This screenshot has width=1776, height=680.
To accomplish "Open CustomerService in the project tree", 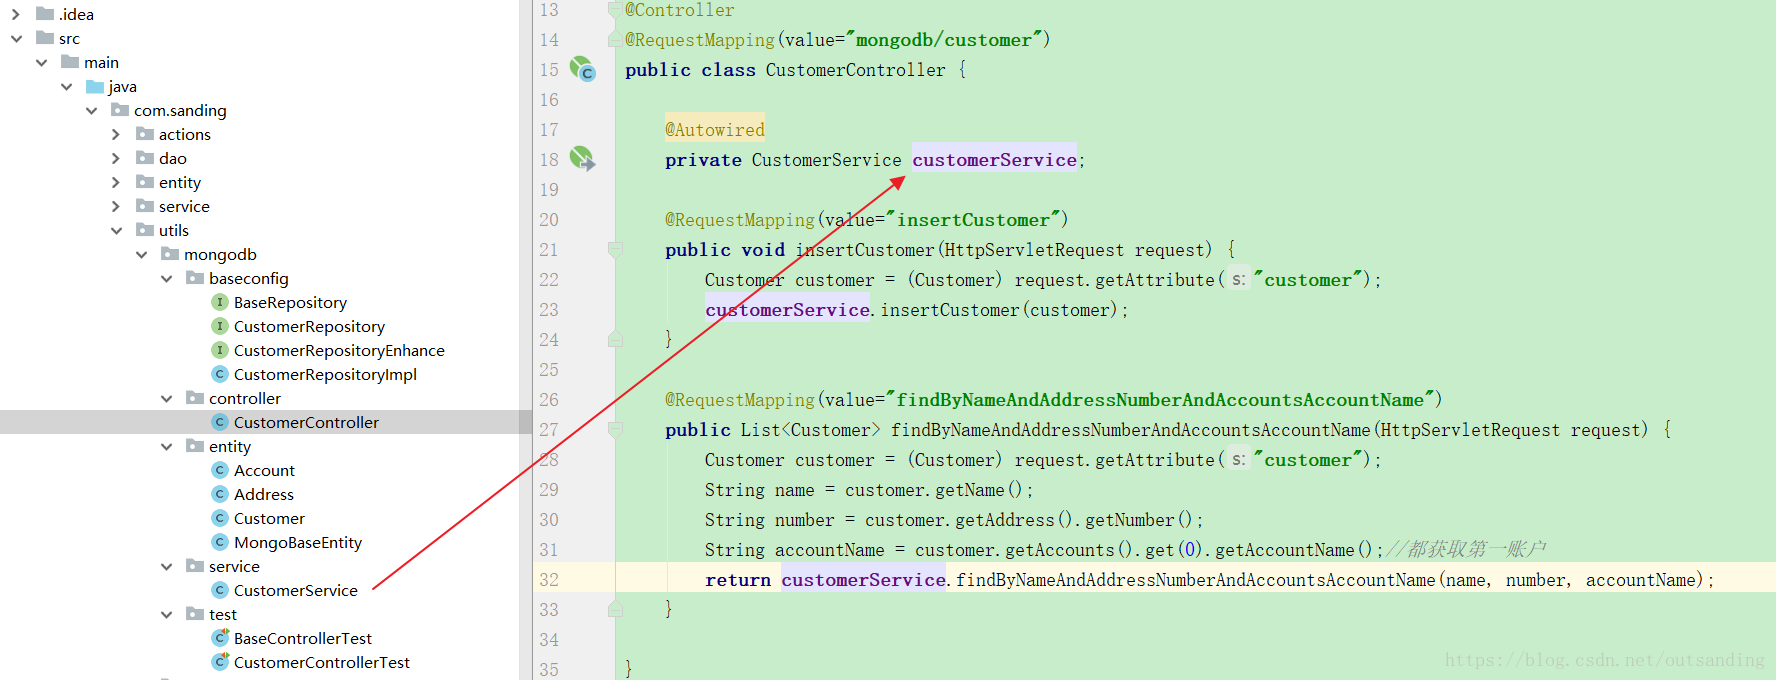I will [x=295, y=590].
